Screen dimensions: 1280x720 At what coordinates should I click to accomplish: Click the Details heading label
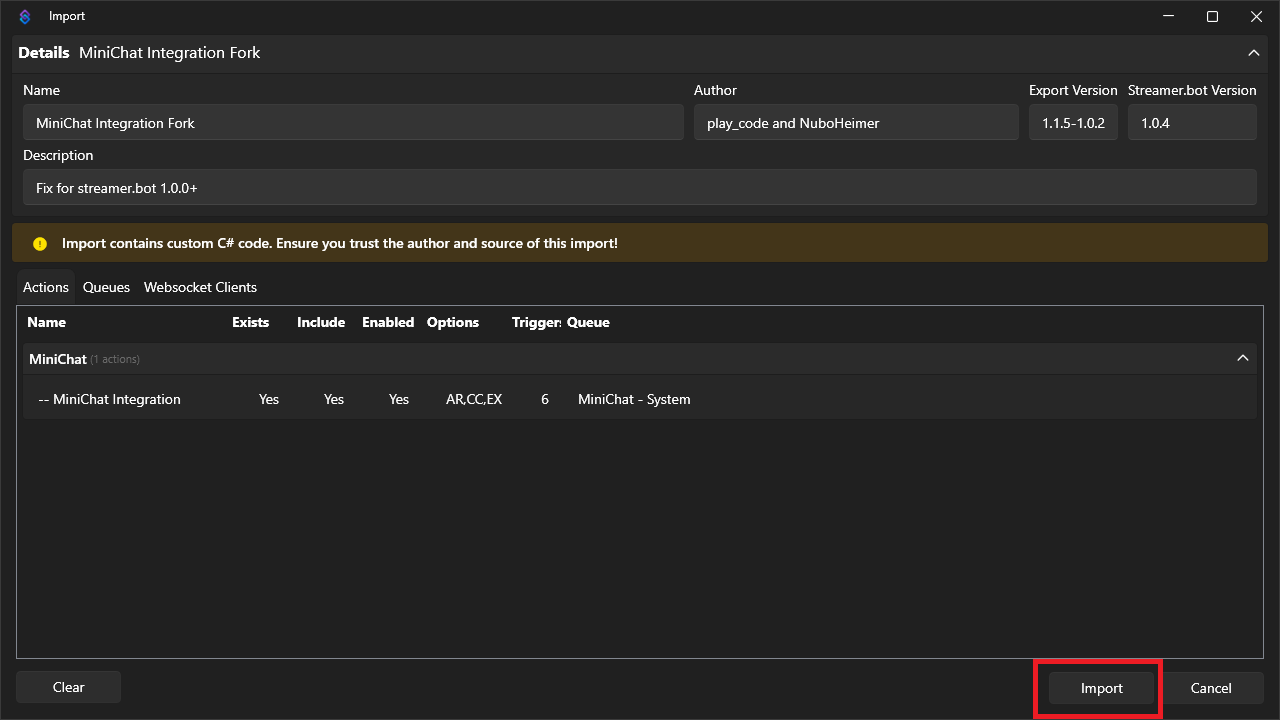44,52
